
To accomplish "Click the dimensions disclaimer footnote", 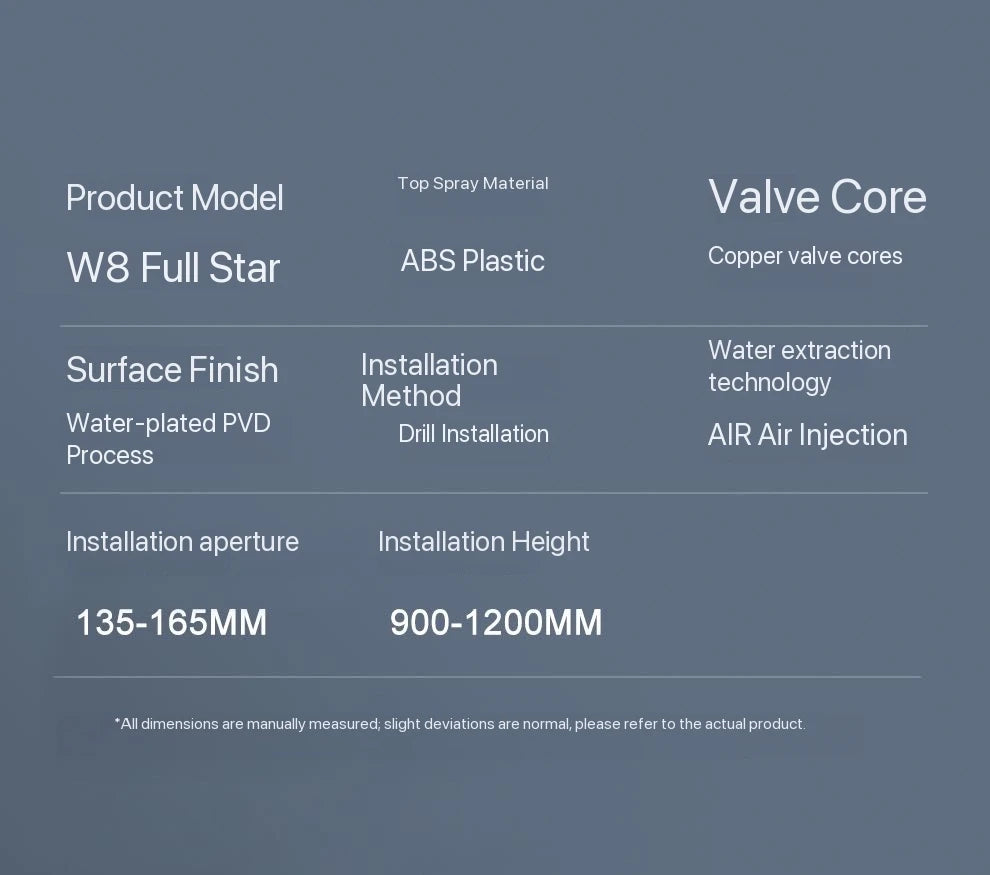I will tap(460, 723).
